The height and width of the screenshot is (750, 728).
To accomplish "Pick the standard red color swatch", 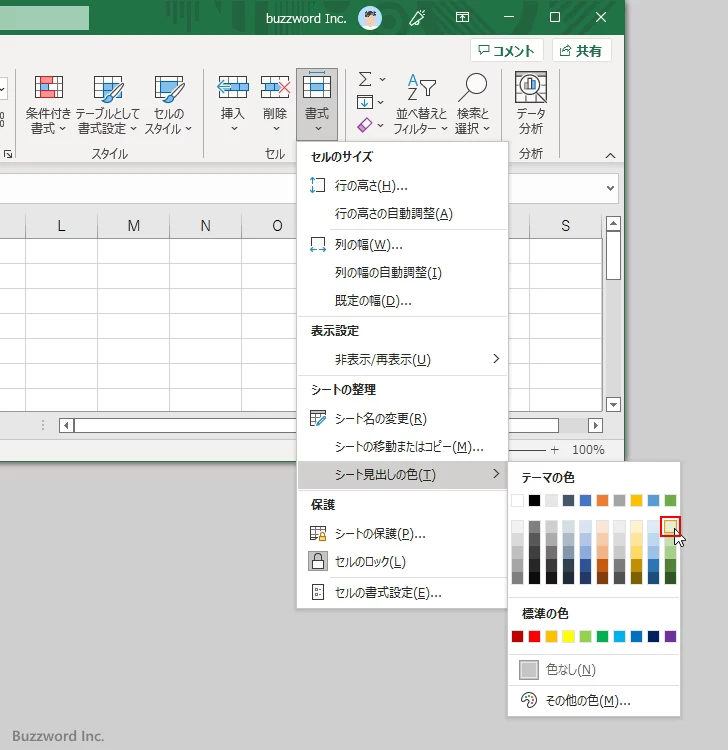I will [534, 637].
